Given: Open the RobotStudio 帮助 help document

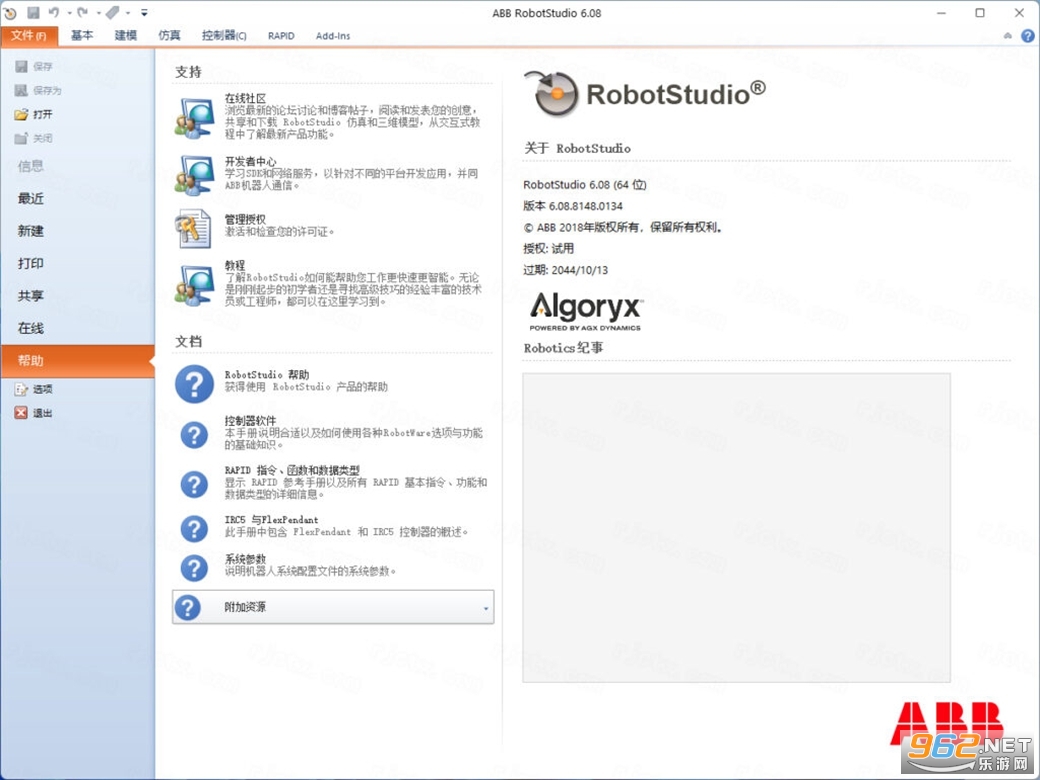Looking at the screenshot, I should point(267,375).
